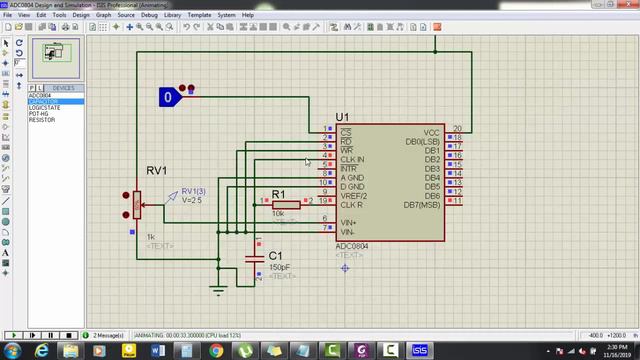Click the rotation angle input field
Viewport: 640px width, 360px height.
pyautogui.click(x=19, y=63)
